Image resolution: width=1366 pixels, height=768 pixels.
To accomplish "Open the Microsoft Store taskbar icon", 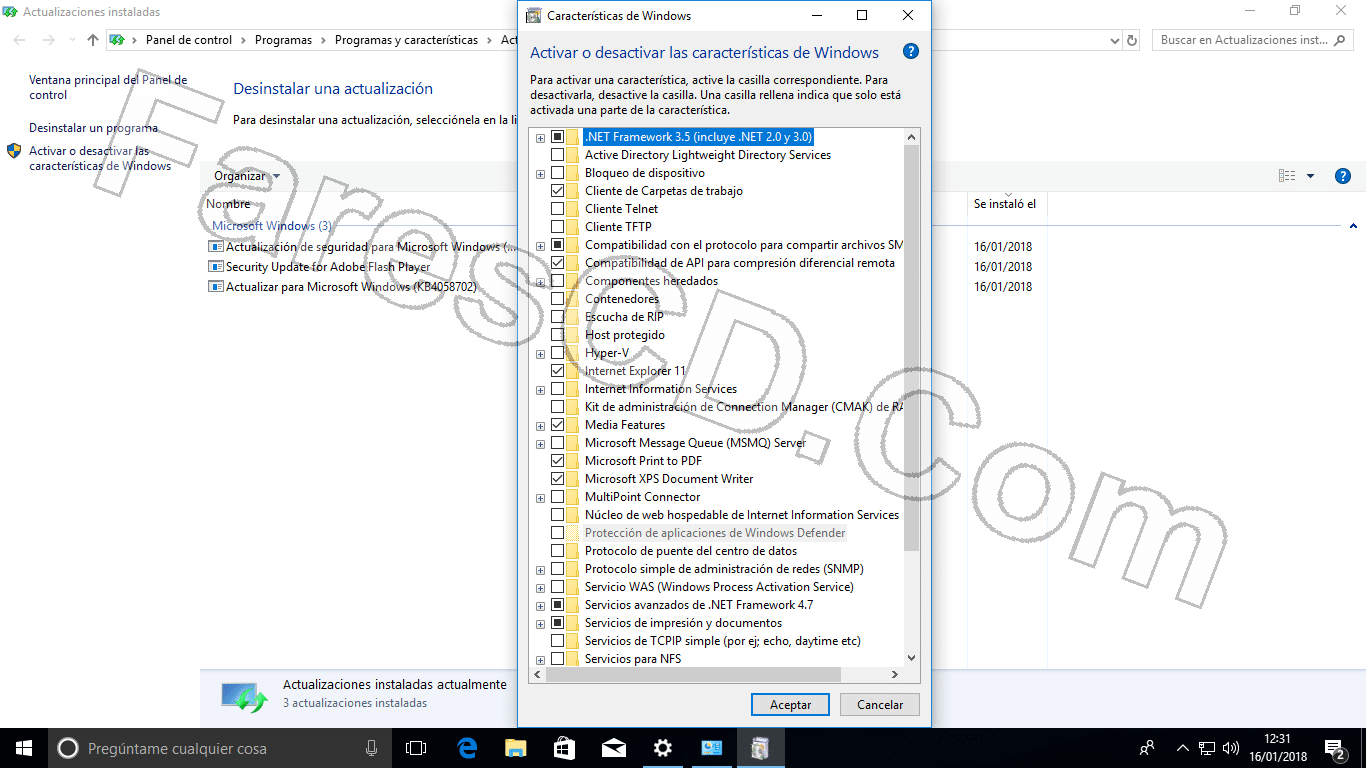I will (x=565, y=748).
